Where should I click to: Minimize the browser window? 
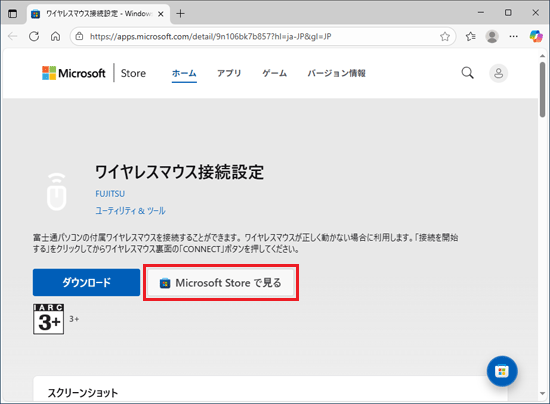(x=481, y=13)
